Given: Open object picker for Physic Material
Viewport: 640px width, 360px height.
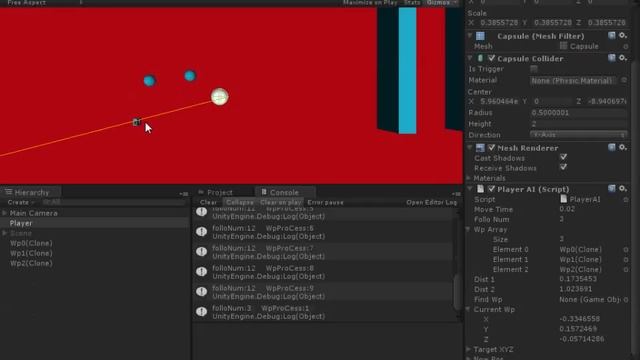Looking at the screenshot, I should pos(624,80).
